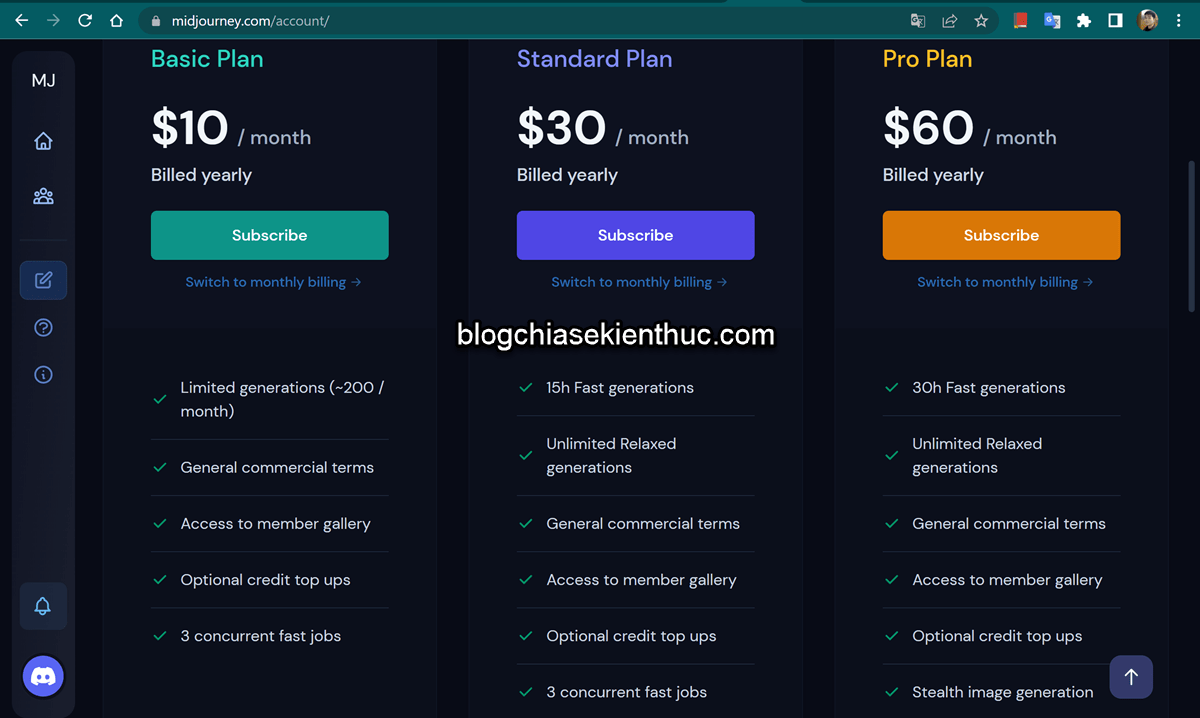
Task: Switch Pro Plan to monthly billing
Action: pyautogui.click(x=1005, y=282)
